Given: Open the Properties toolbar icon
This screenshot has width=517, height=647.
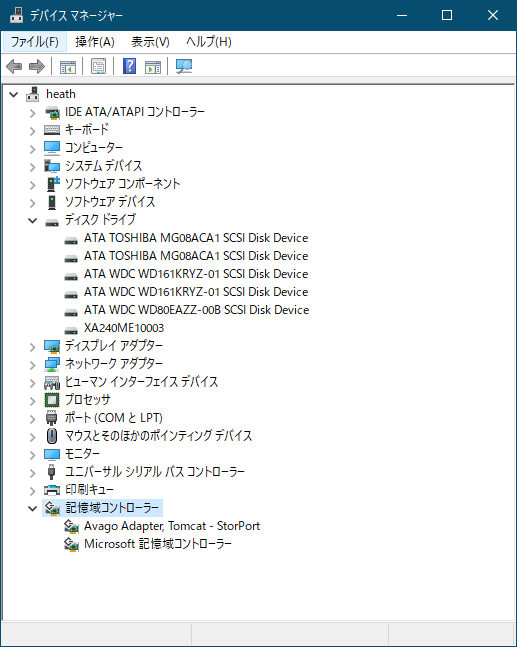Looking at the screenshot, I should (98, 66).
